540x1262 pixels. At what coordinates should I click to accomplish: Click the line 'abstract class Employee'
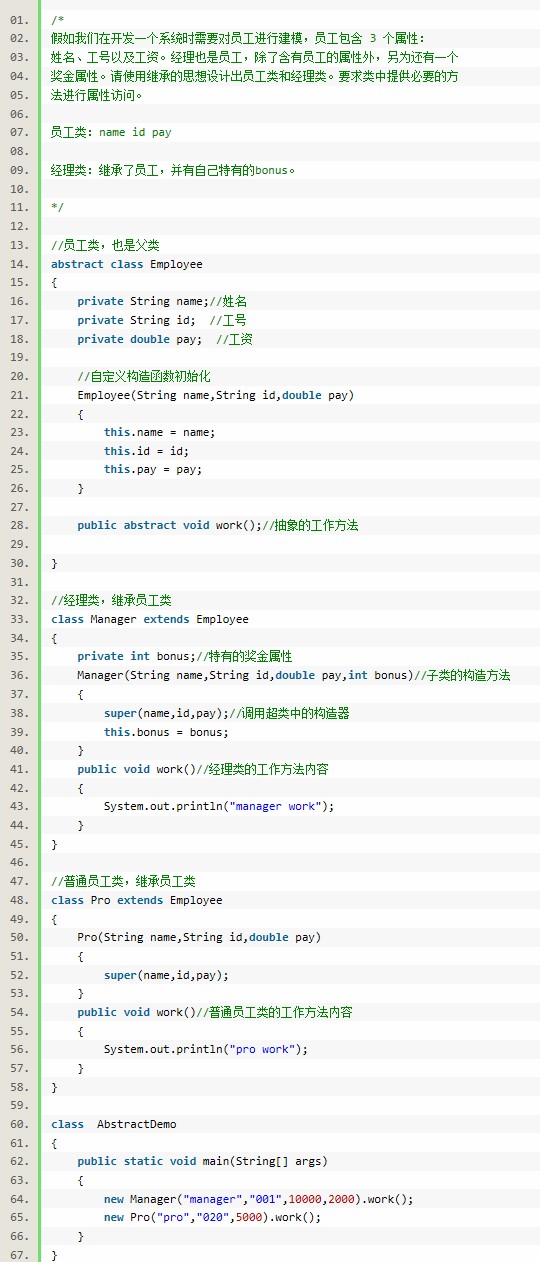point(126,264)
